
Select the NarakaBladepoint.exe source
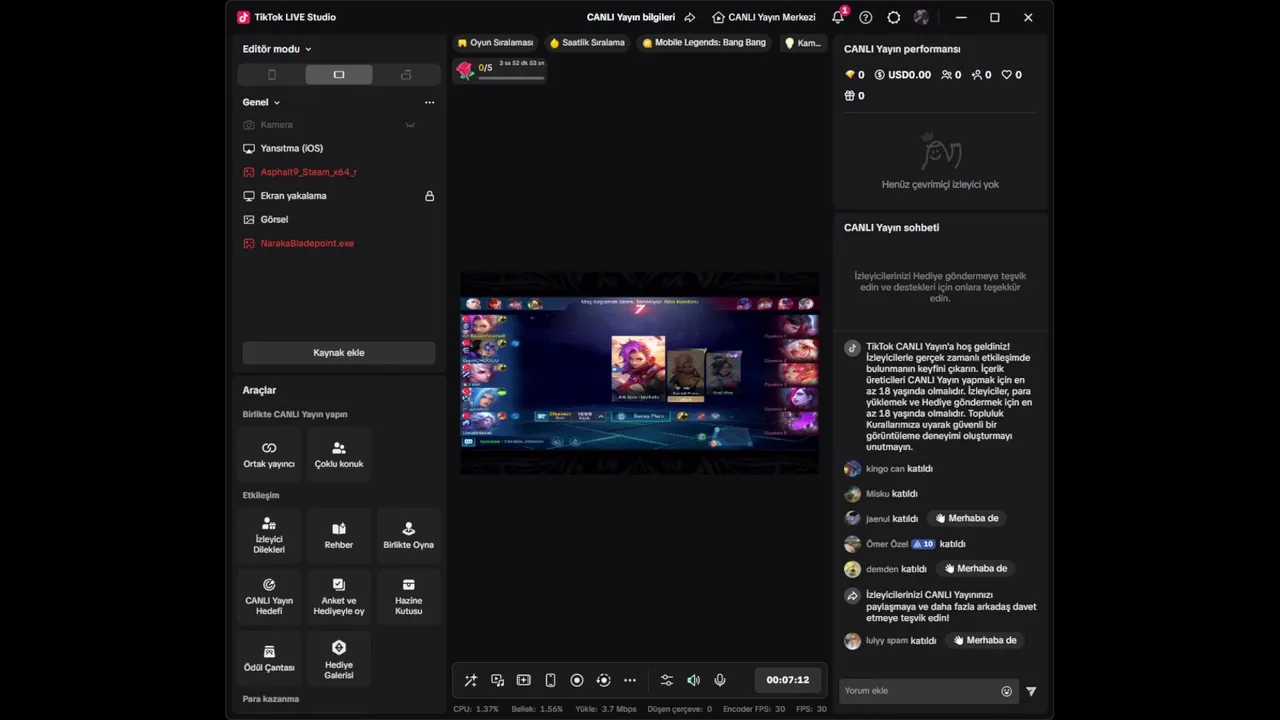[x=339, y=243]
